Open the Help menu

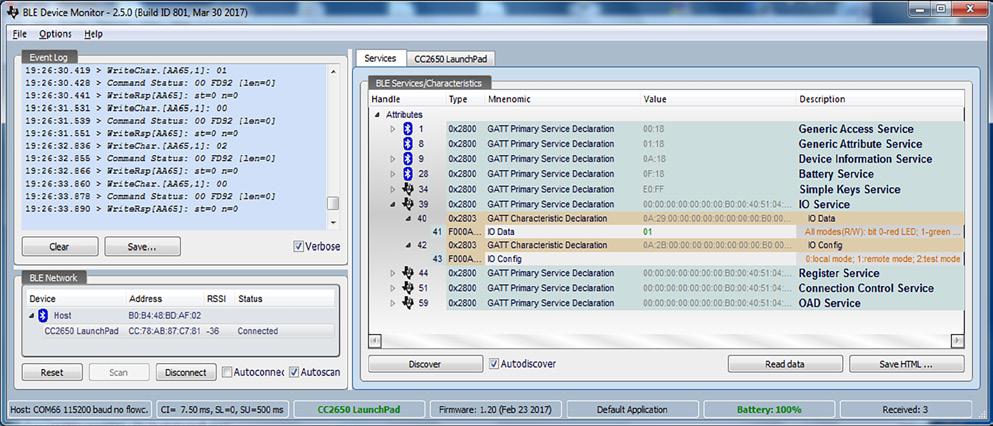[93, 34]
